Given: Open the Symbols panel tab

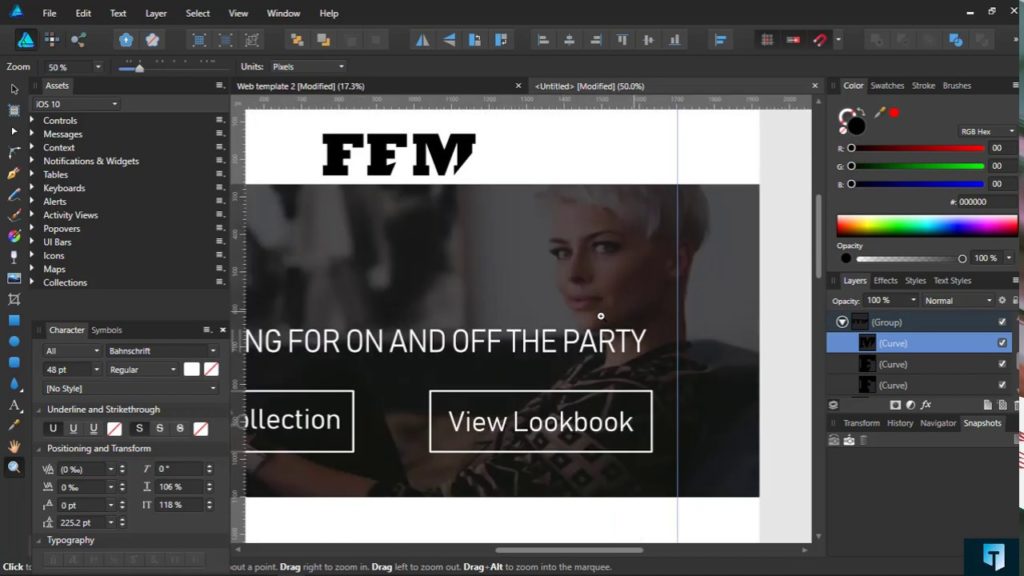Looking at the screenshot, I should 106,330.
